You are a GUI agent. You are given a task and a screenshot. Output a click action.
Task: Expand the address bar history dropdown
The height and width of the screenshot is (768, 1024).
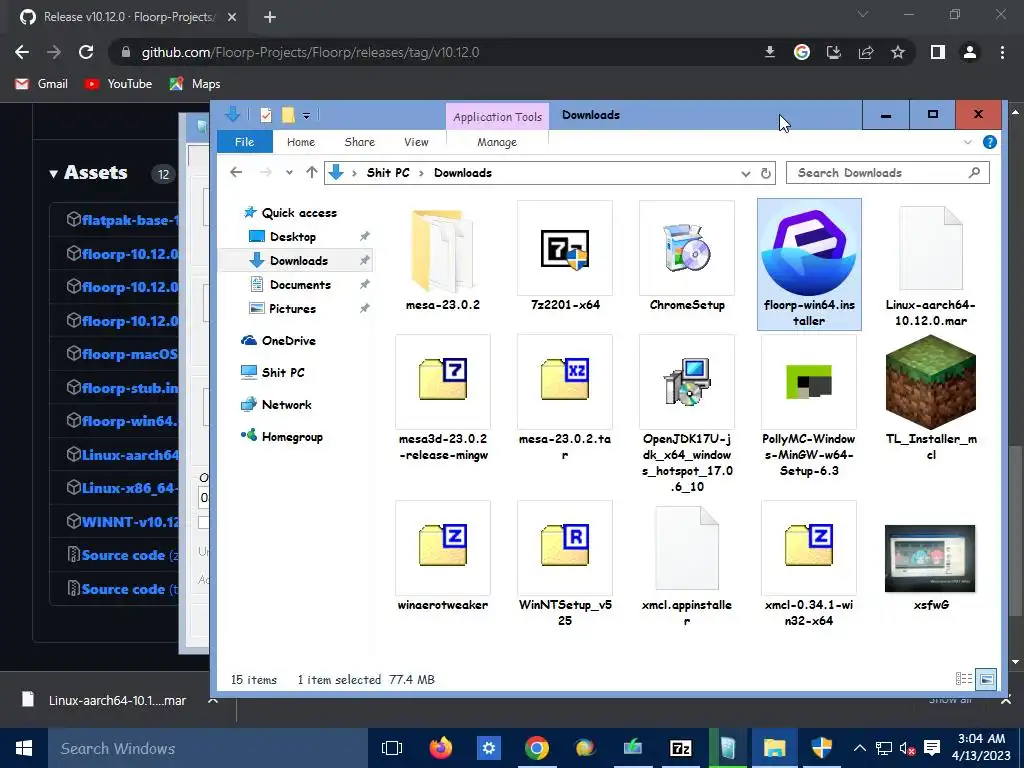(x=746, y=173)
